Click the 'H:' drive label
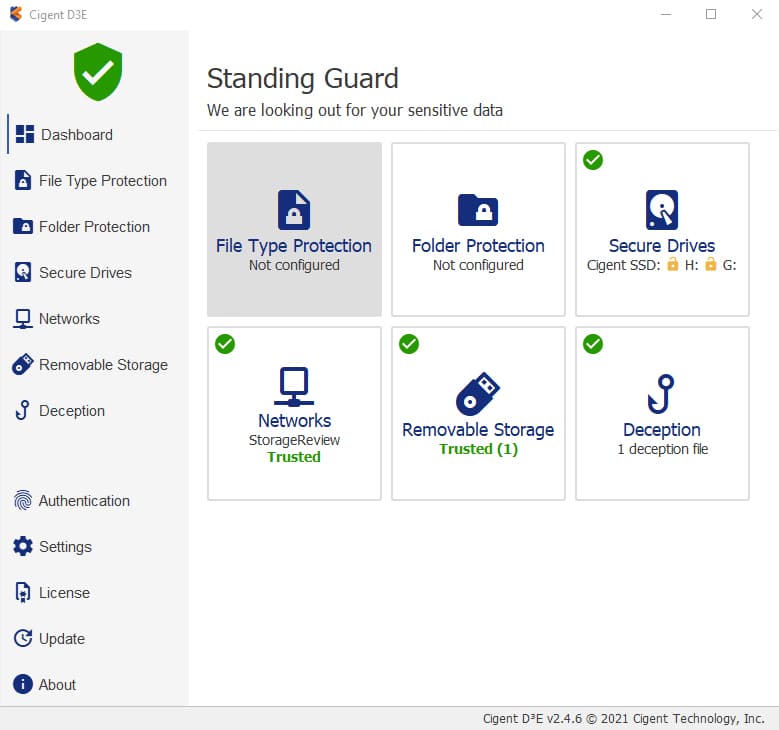779x730 pixels. [691, 265]
